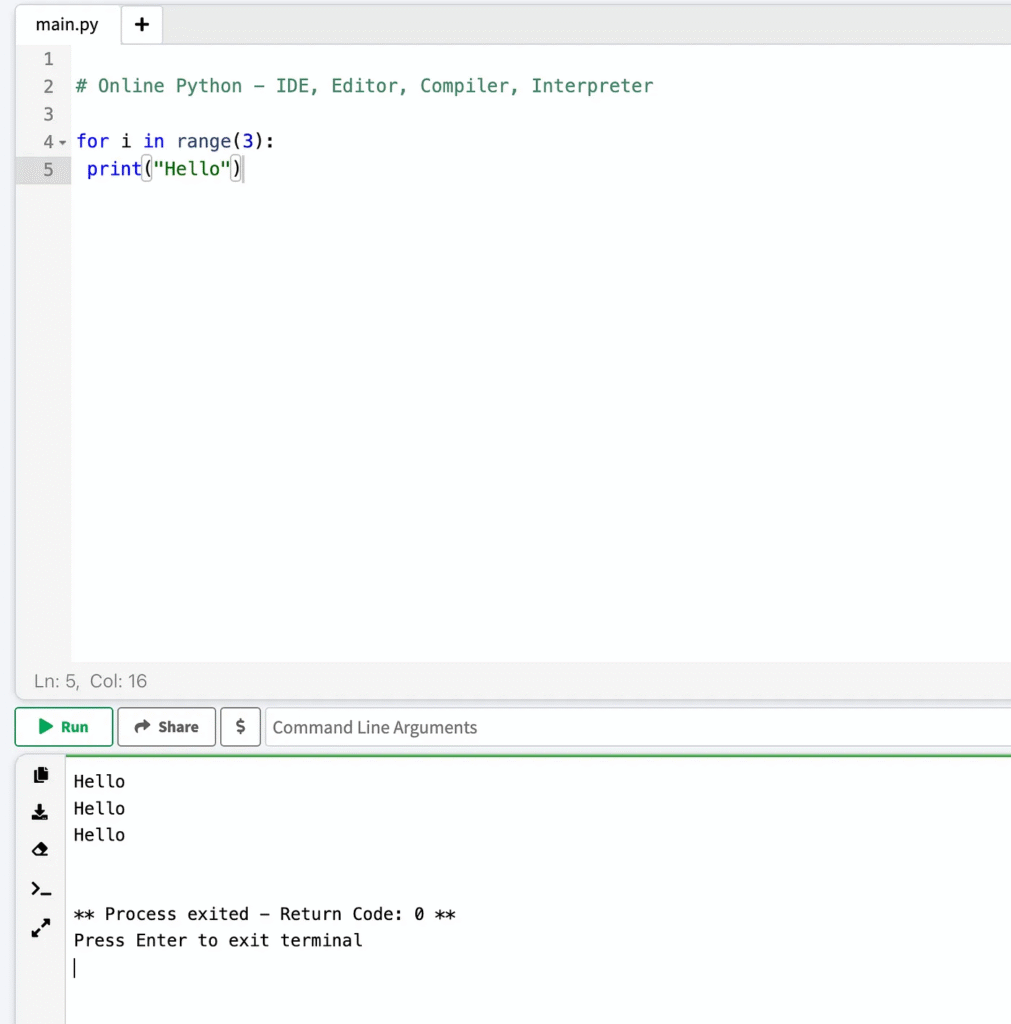The height and width of the screenshot is (1024, 1011).
Task: Select line number 2 in gutter
Action: point(48,86)
